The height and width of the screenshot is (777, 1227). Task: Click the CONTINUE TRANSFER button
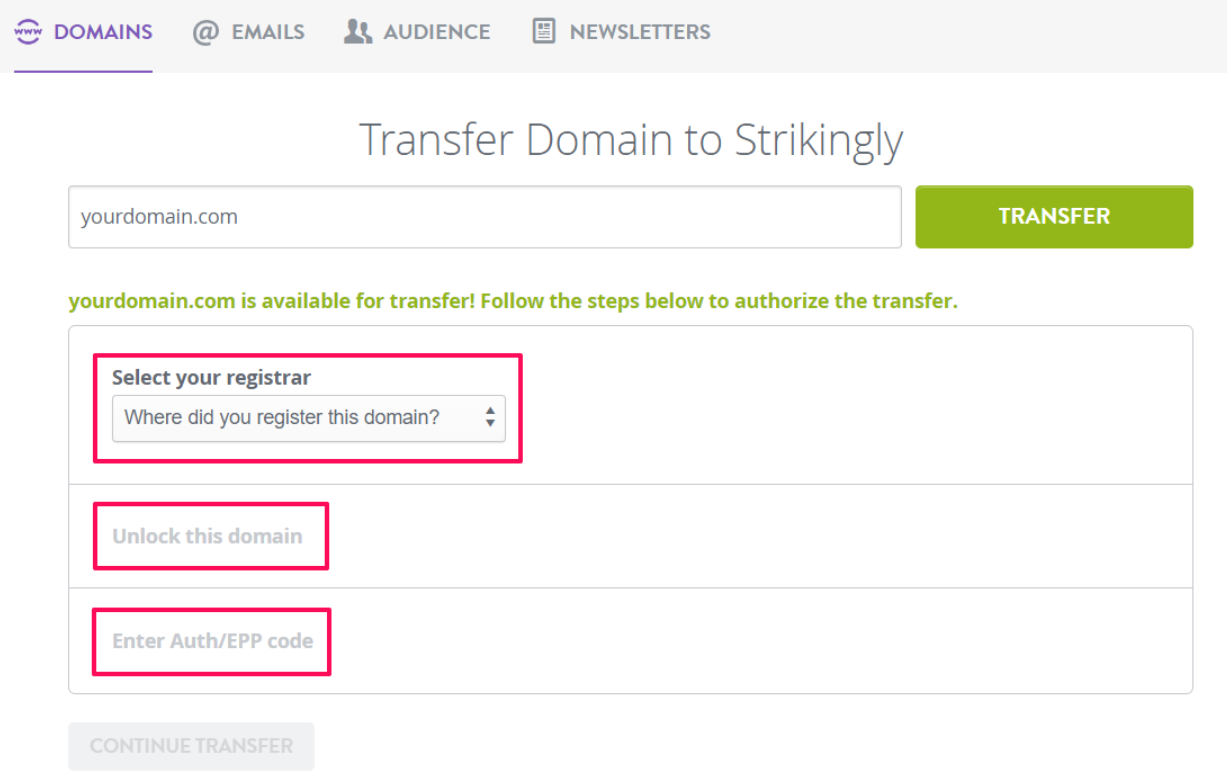[x=191, y=745]
